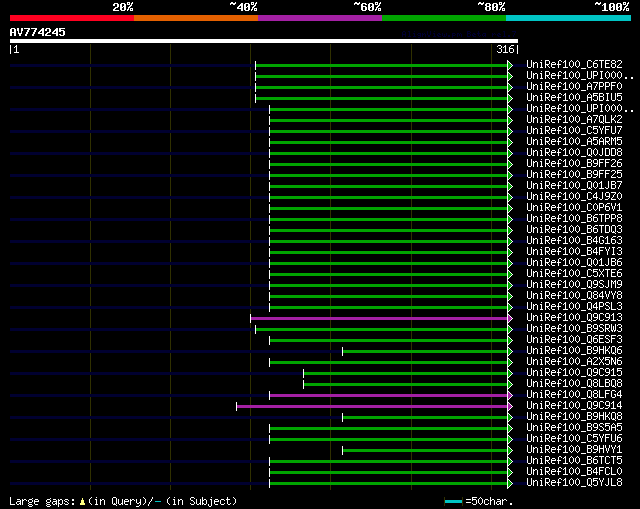
Task: Click the cyan 50char scale bar sample
Action: pyautogui.click(x=453, y=501)
